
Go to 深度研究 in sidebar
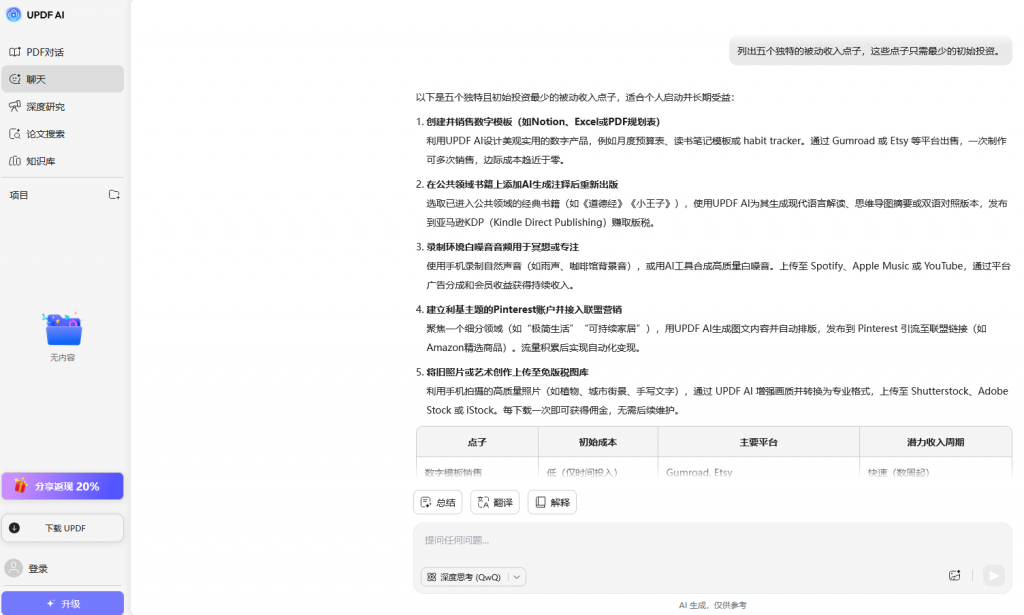[x=45, y=107]
